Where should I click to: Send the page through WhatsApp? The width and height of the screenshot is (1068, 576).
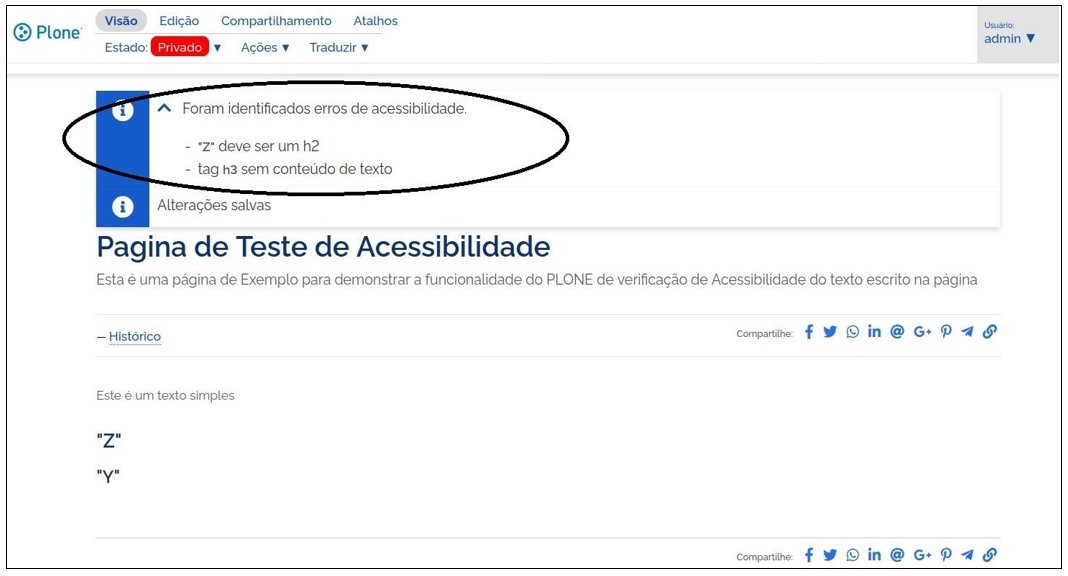[x=852, y=331]
